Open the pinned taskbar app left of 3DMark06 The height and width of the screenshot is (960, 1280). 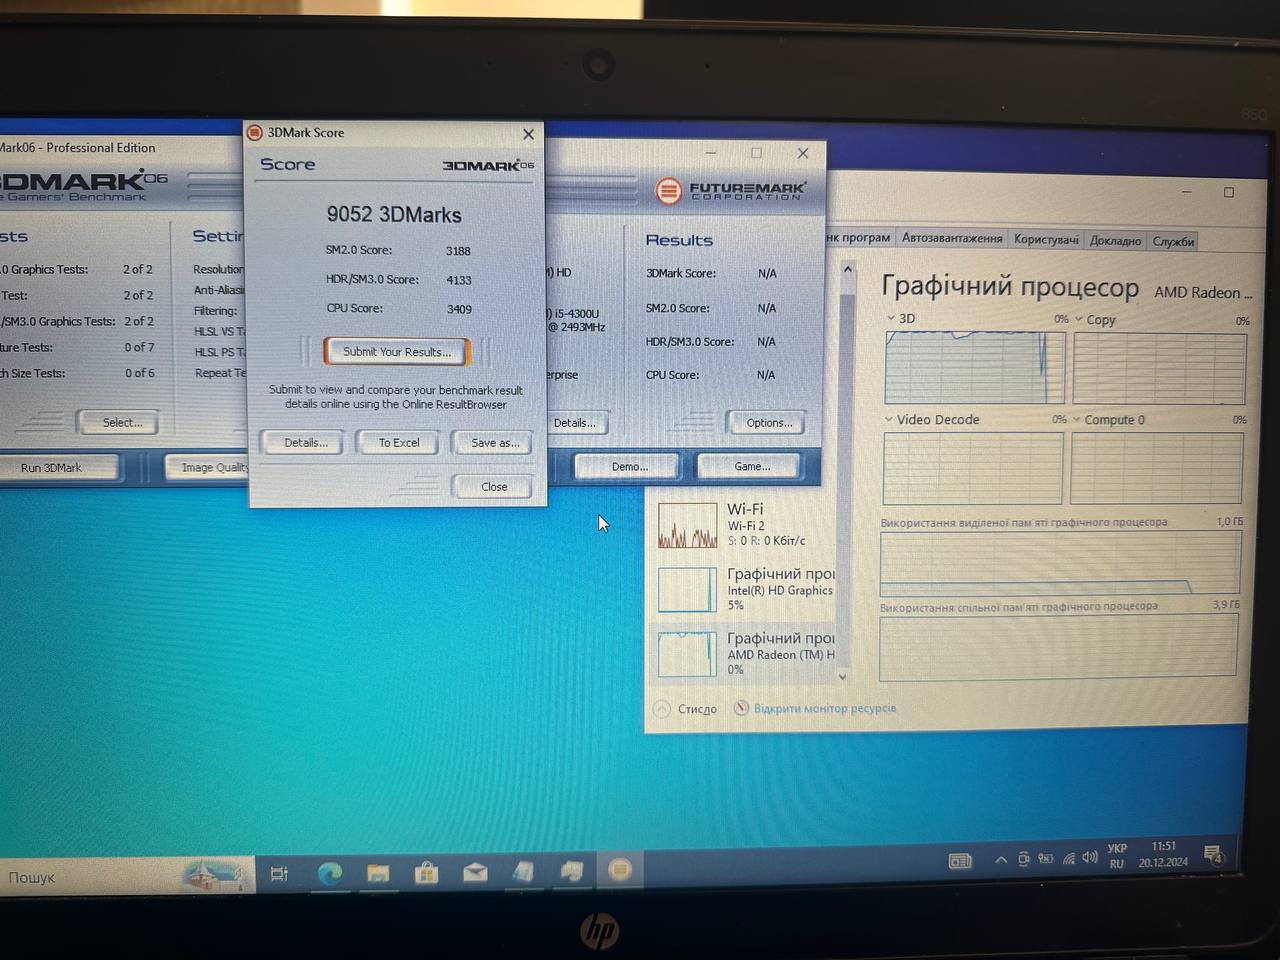tap(572, 871)
